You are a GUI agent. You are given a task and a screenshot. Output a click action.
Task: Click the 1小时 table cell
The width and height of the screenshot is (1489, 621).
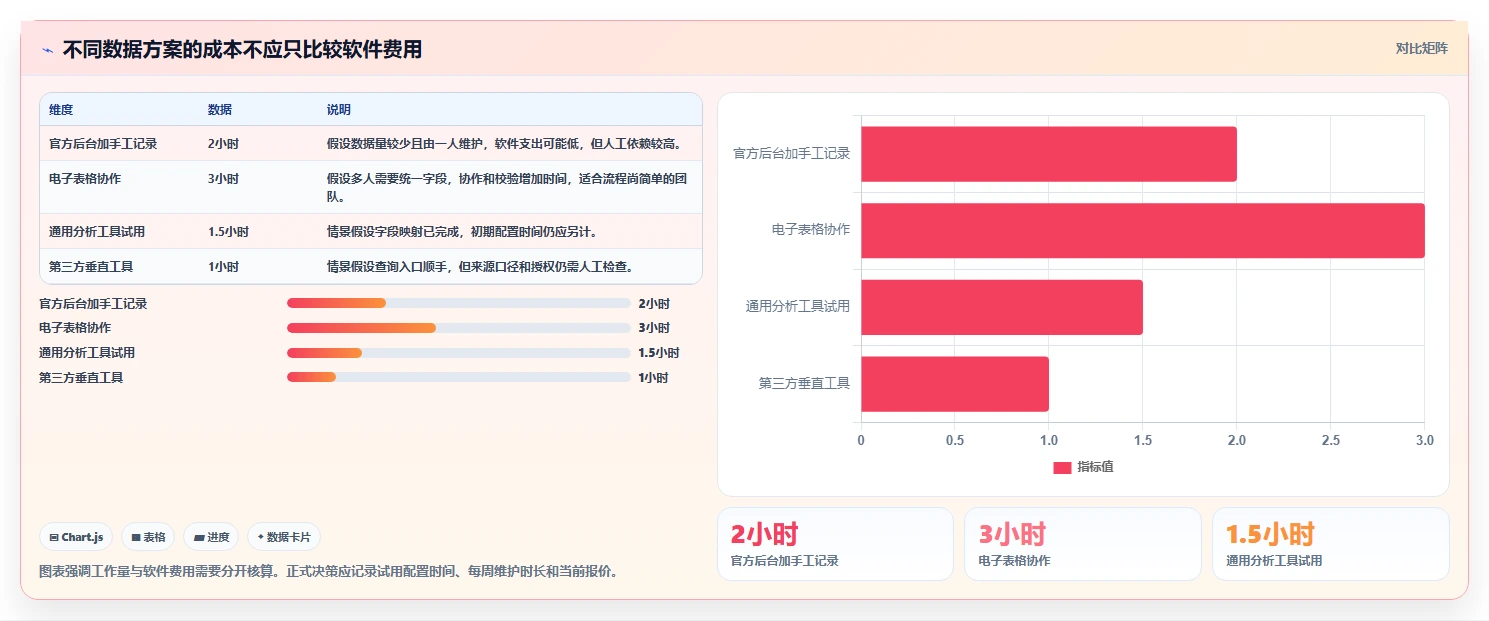click(x=223, y=267)
